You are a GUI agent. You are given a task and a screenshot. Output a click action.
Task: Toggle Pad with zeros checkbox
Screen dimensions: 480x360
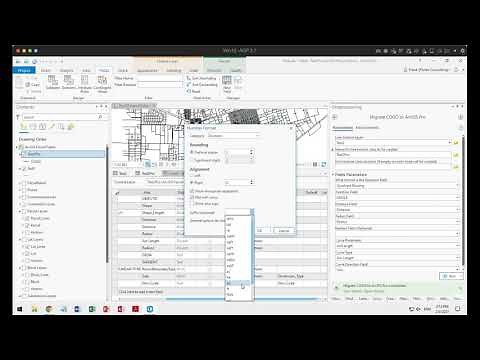[192, 197]
